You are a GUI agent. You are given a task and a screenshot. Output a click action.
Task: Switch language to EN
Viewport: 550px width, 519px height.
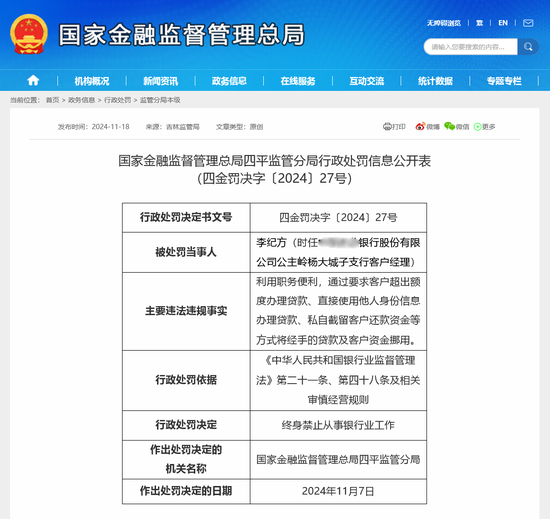coord(503,23)
